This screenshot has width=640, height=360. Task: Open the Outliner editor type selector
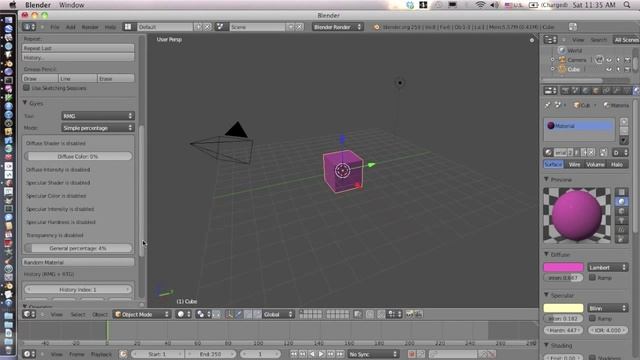pyautogui.click(x=550, y=40)
